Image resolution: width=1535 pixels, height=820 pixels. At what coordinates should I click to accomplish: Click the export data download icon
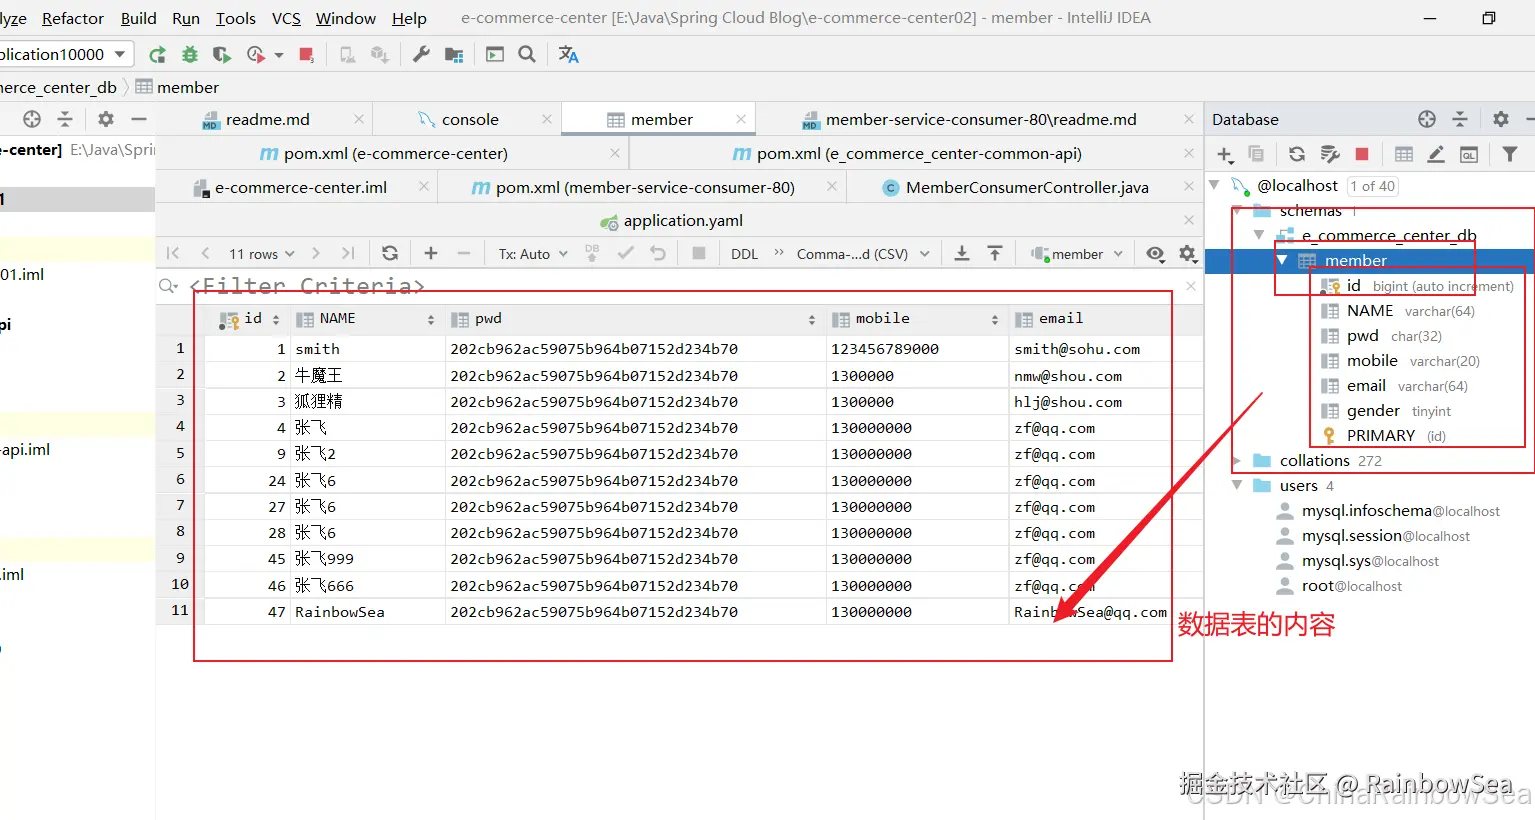962,253
